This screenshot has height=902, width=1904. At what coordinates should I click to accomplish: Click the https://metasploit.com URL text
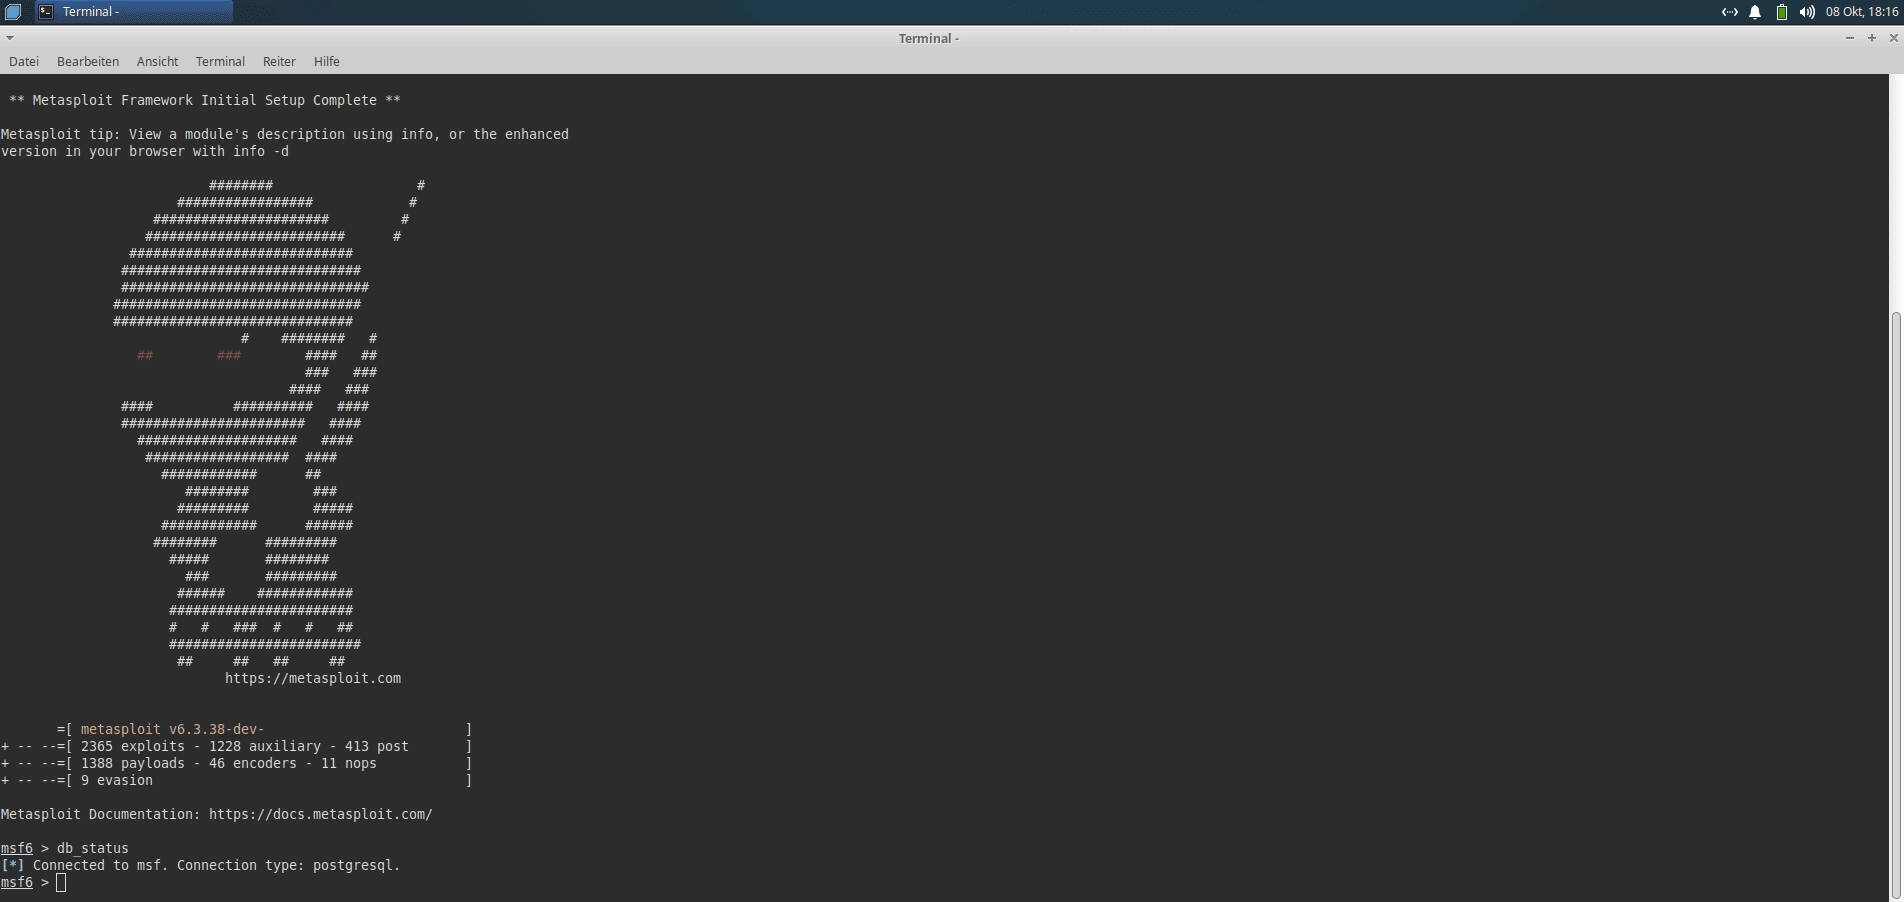click(x=313, y=679)
